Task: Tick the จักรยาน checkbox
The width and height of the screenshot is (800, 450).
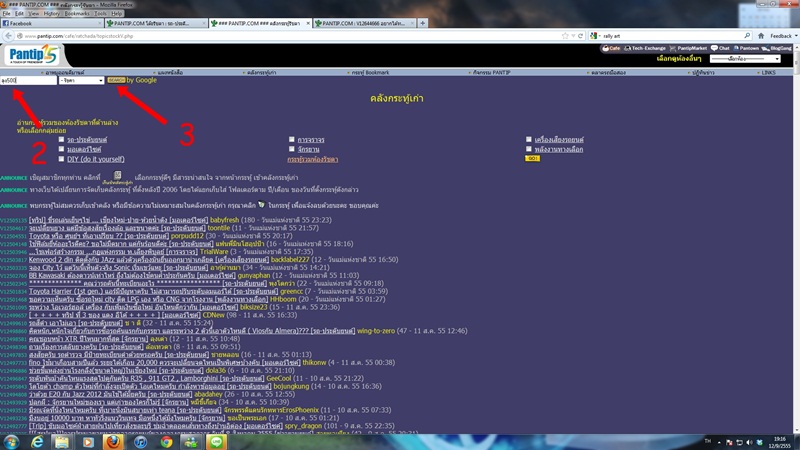Action: click(291, 149)
